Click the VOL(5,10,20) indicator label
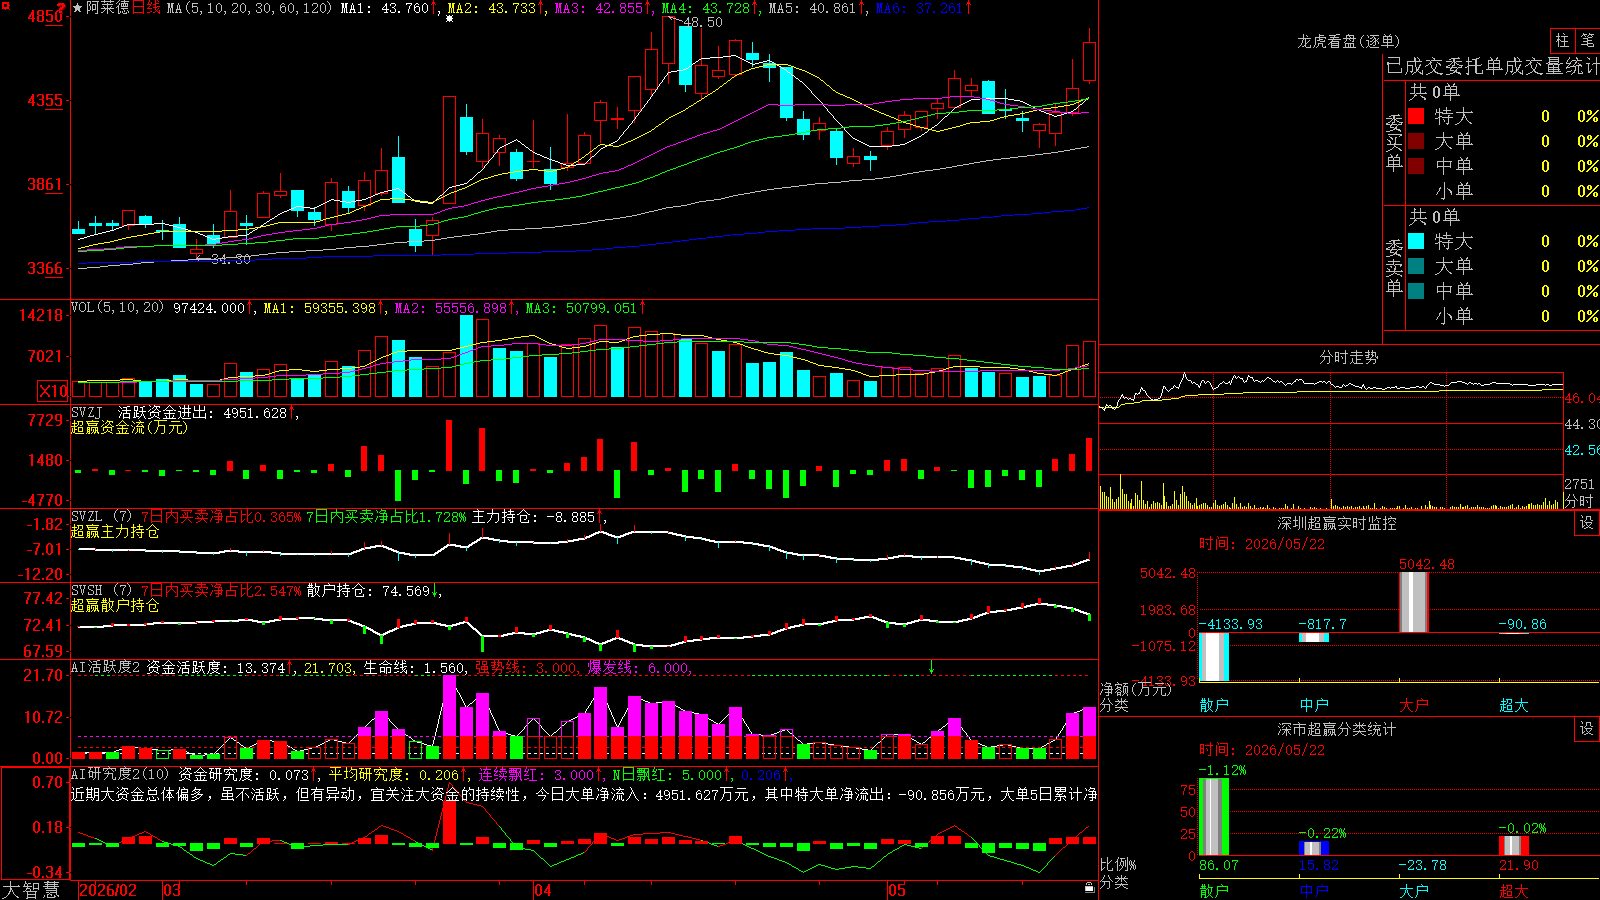Image resolution: width=1600 pixels, height=900 pixels. pyautogui.click(x=117, y=308)
